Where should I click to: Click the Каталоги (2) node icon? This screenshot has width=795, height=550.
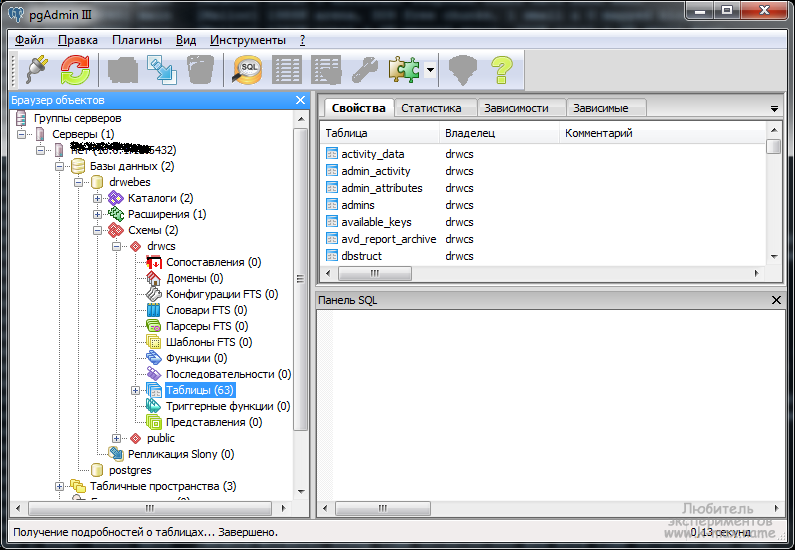116,198
